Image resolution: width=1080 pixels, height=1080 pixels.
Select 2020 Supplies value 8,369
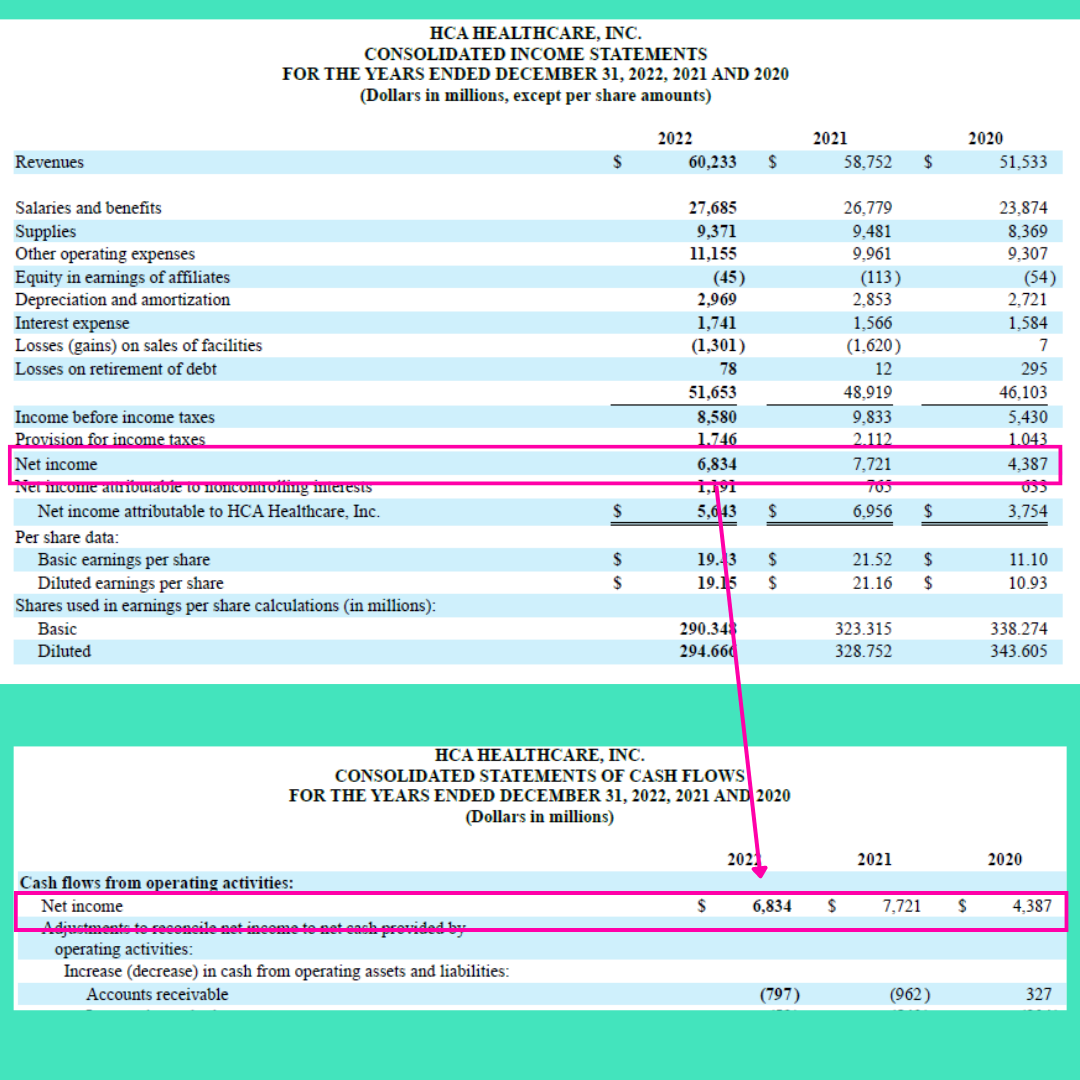point(1028,231)
